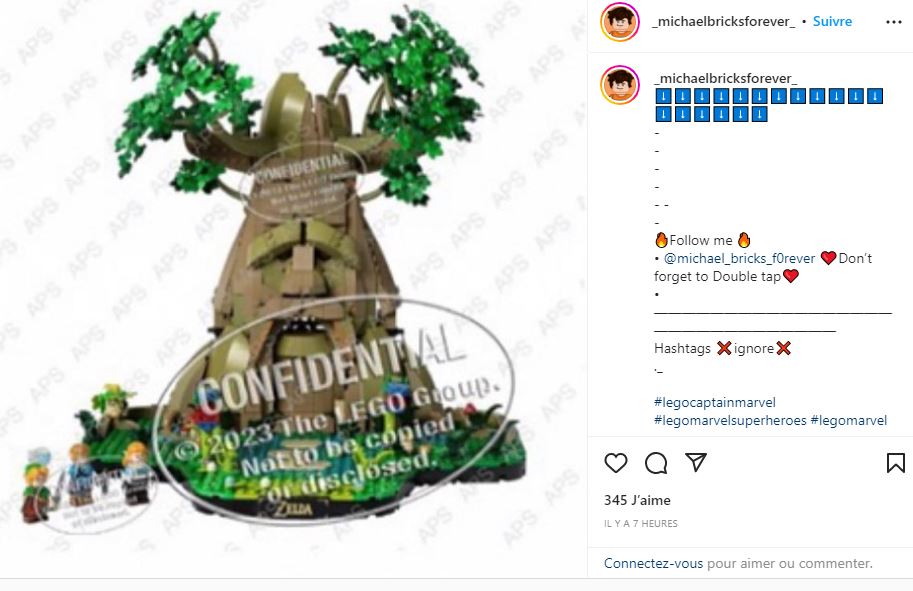Image resolution: width=913 pixels, height=591 pixels.
Task: Open the #legomarvel hashtag
Action: coord(848,420)
